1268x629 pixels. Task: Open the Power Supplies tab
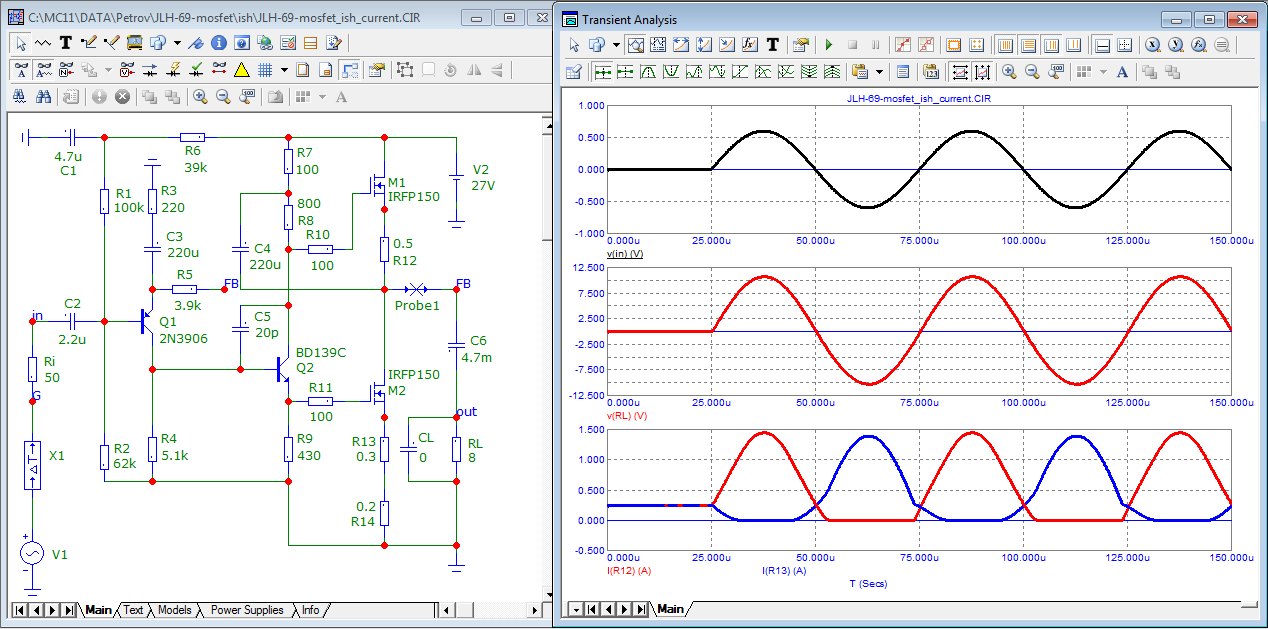click(x=247, y=610)
